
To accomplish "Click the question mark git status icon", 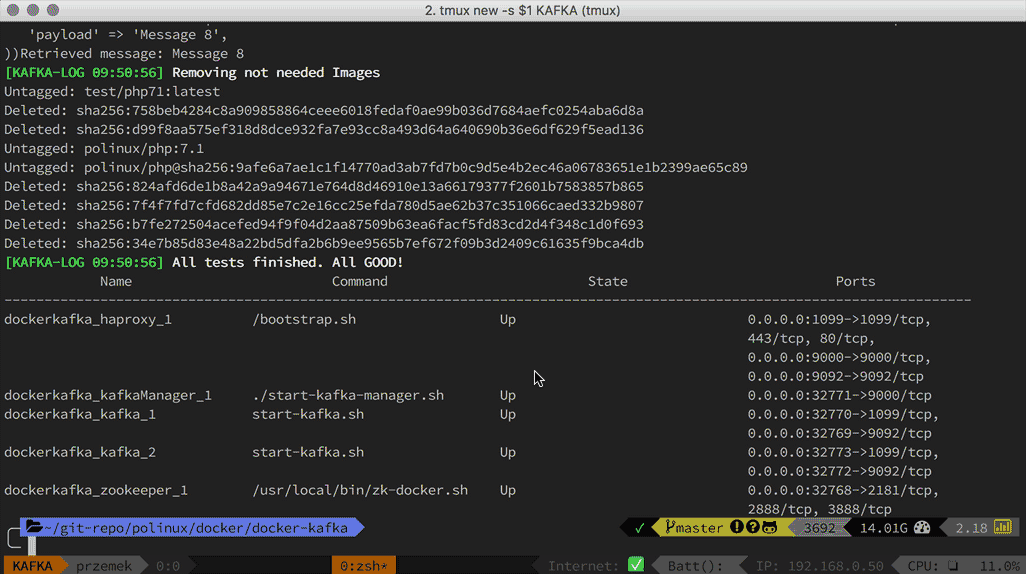I will 753,527.
